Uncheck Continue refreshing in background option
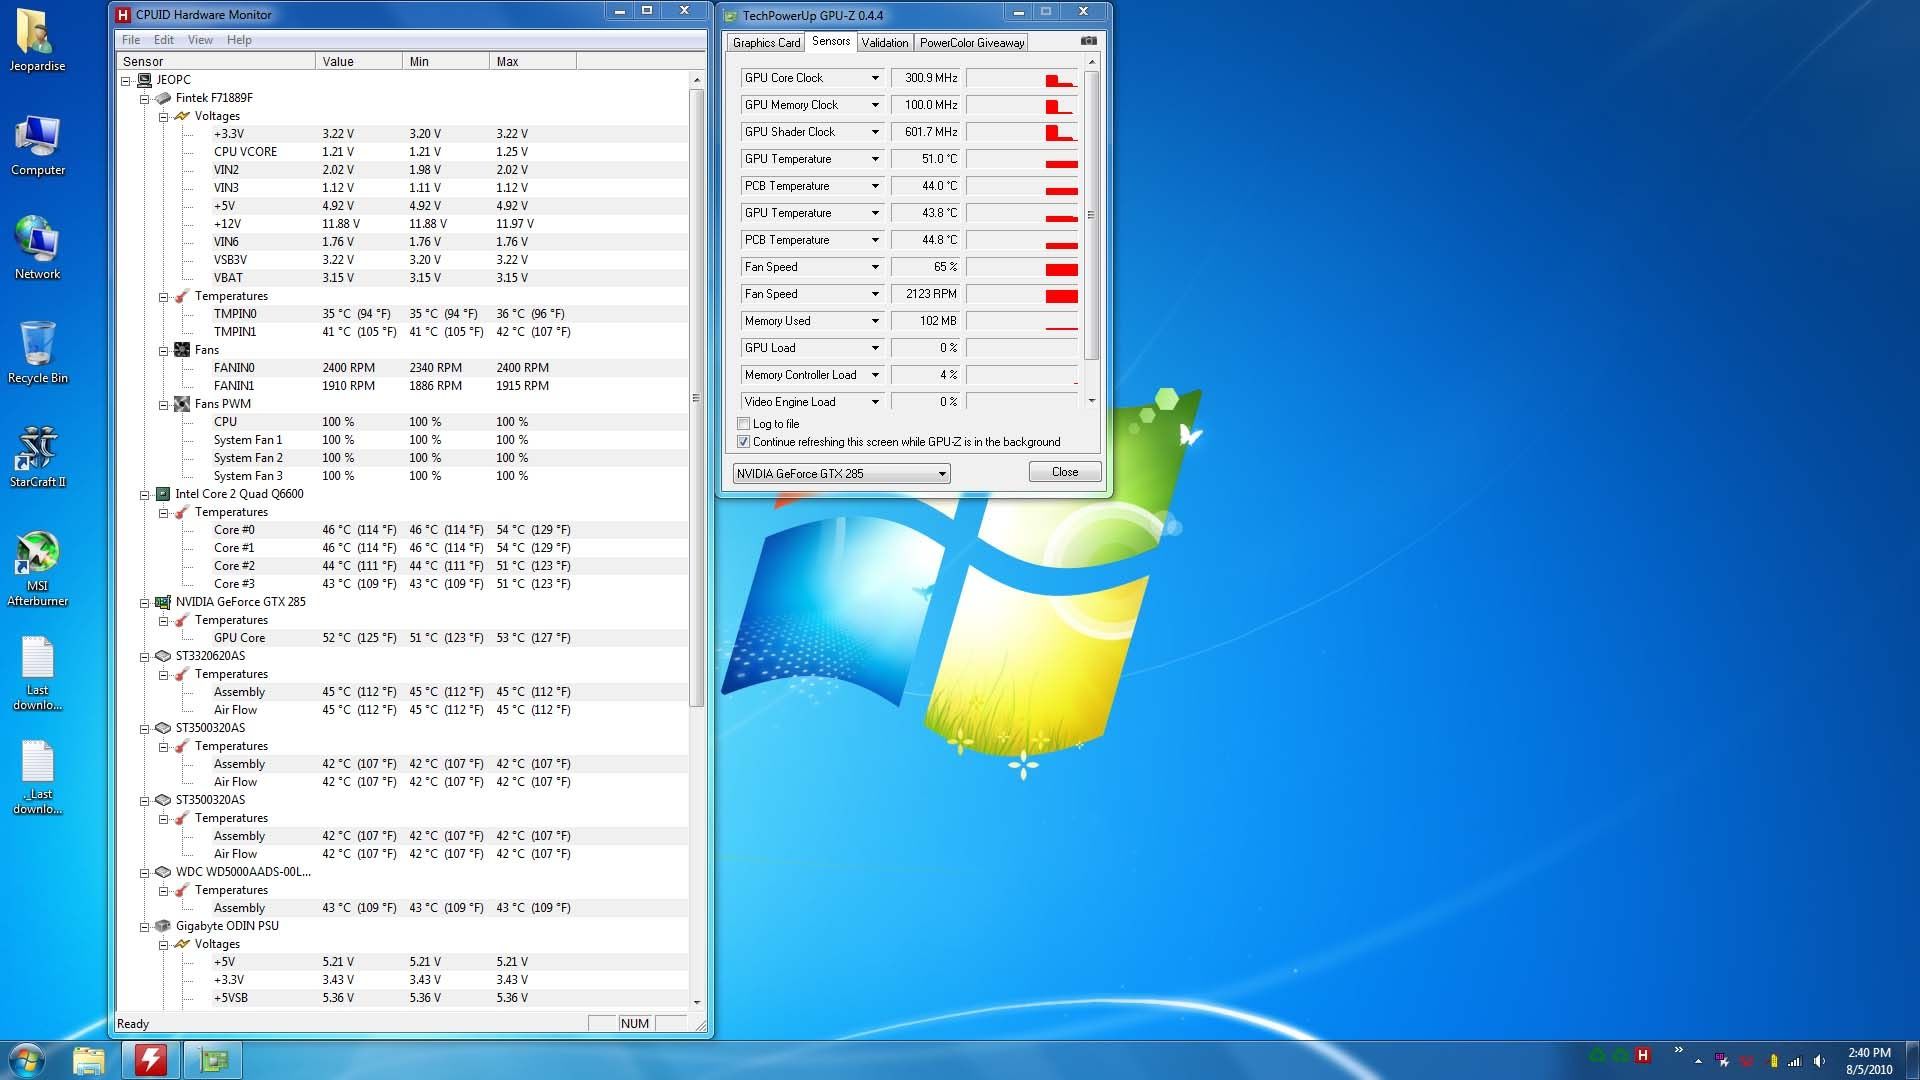Image resolution: width=1920 pixels, height=1080 pixels. tap(743, 442)
